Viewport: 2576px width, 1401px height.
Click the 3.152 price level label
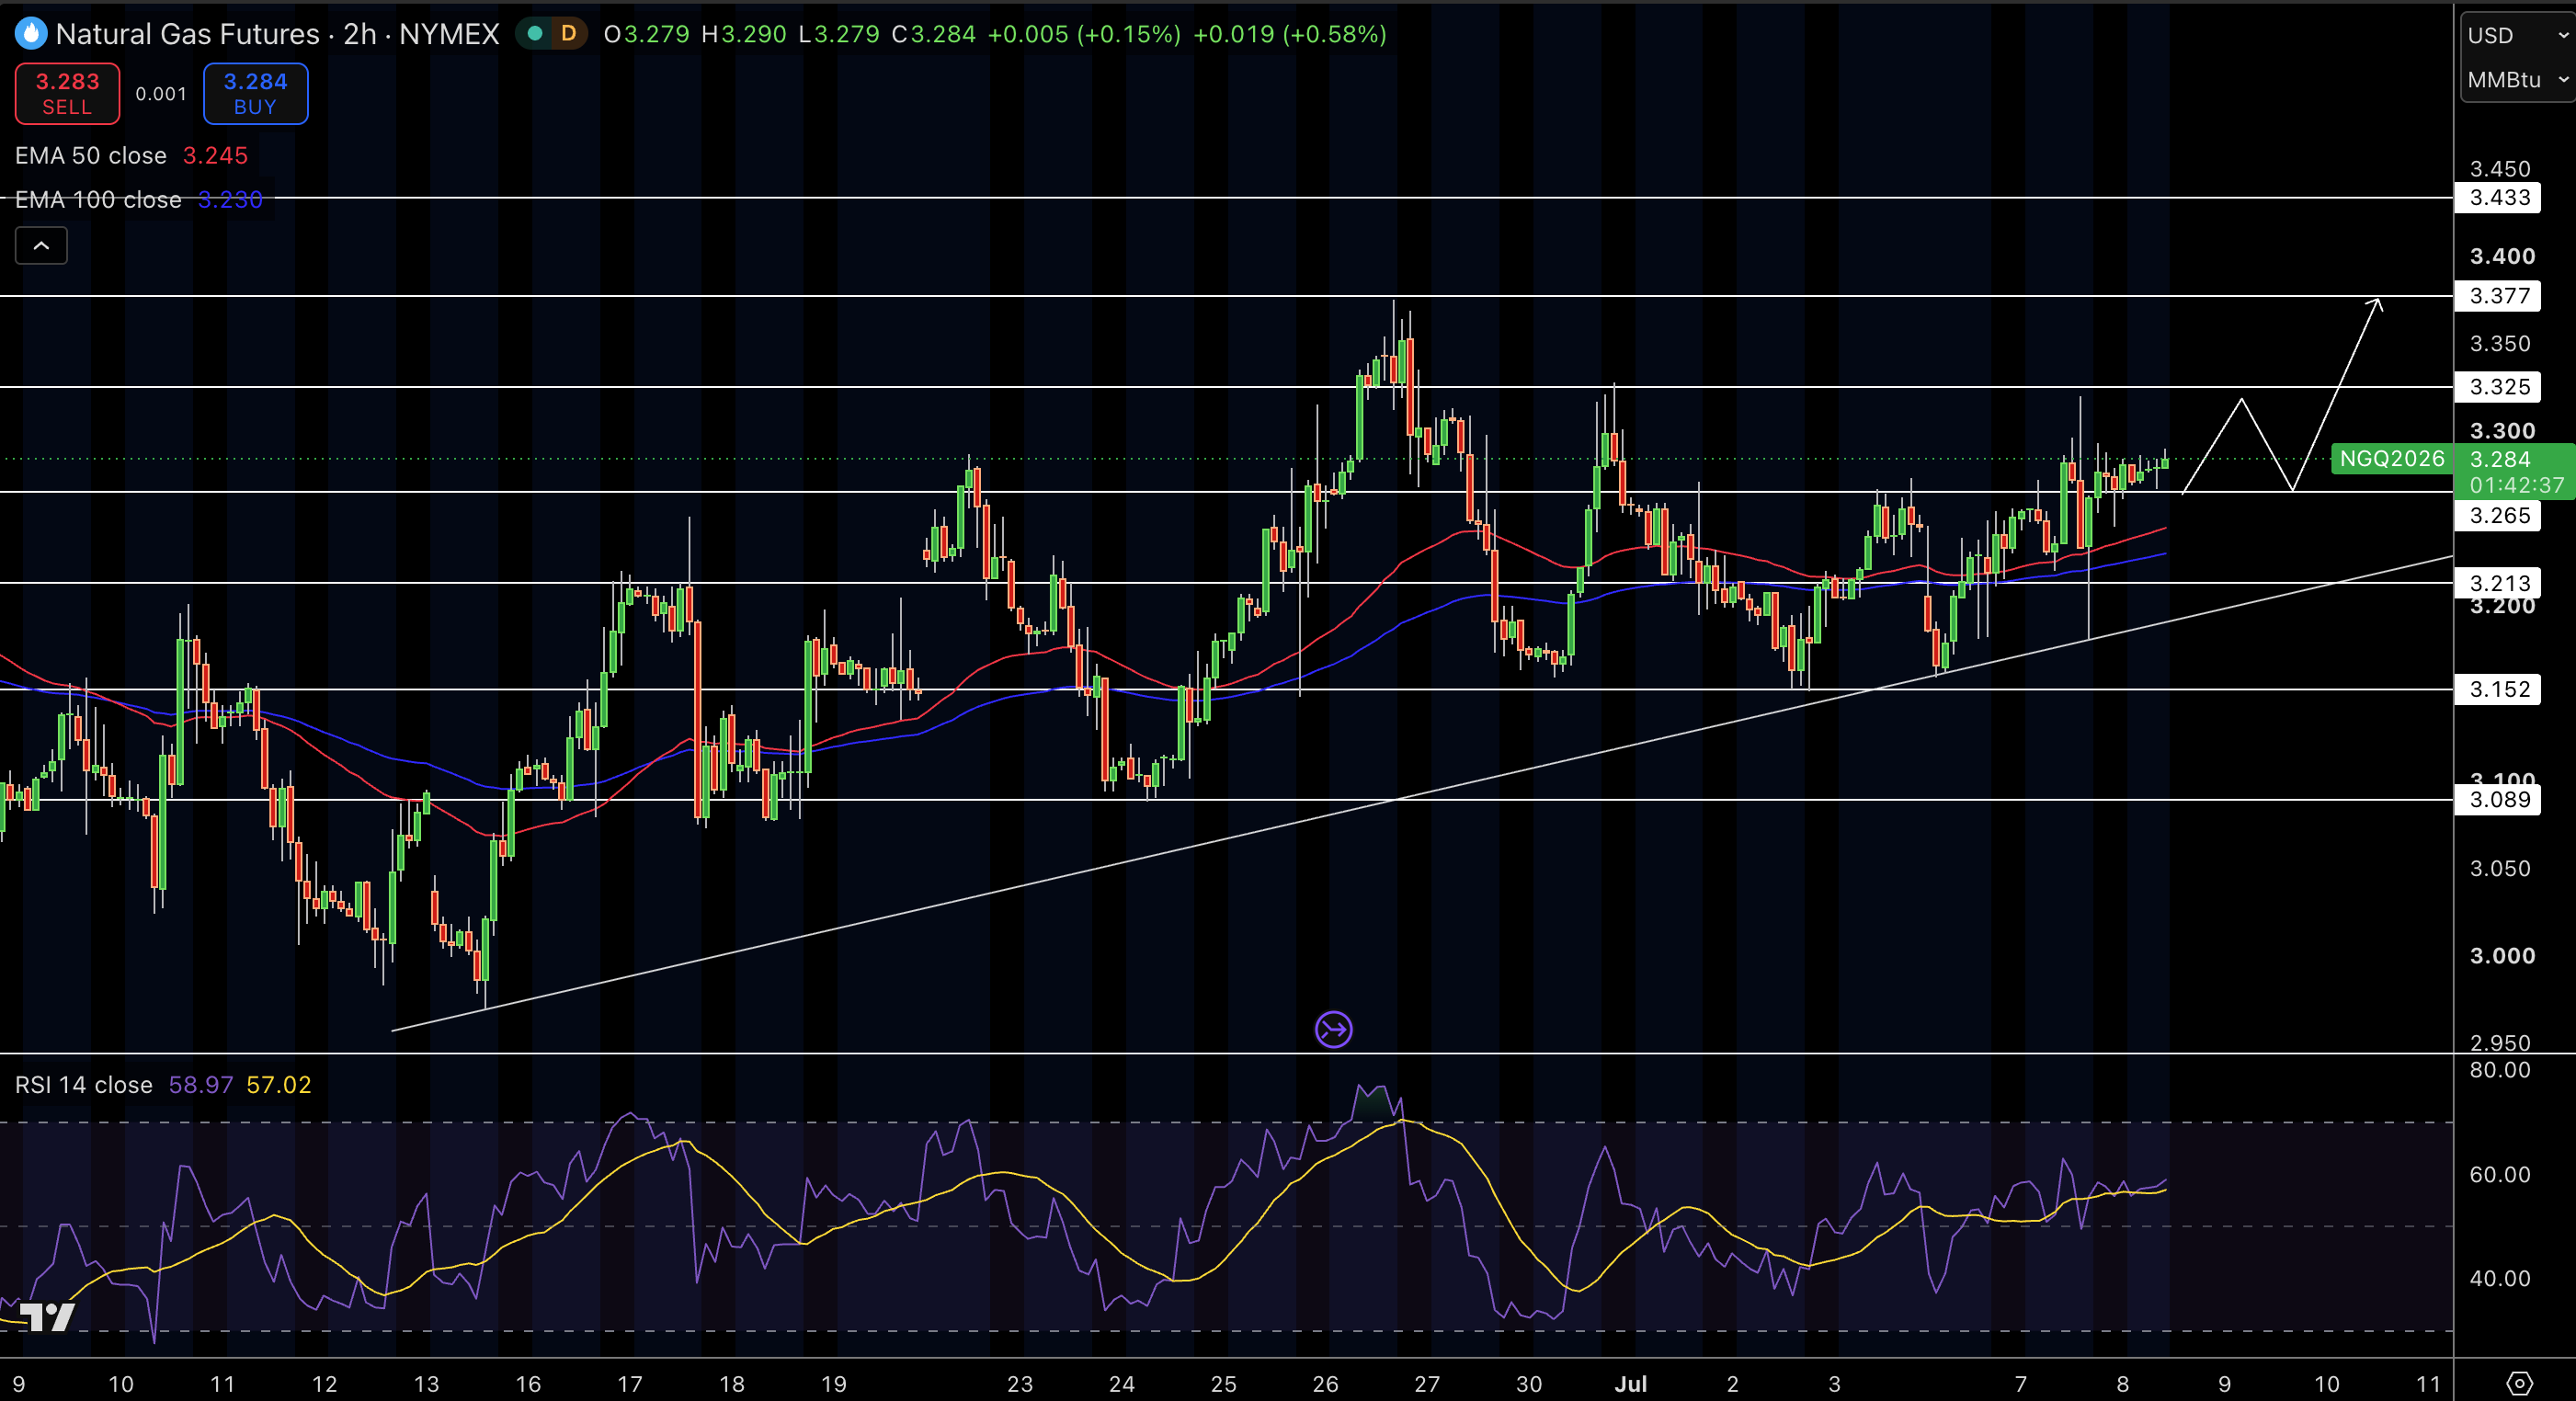(2498, 689)
